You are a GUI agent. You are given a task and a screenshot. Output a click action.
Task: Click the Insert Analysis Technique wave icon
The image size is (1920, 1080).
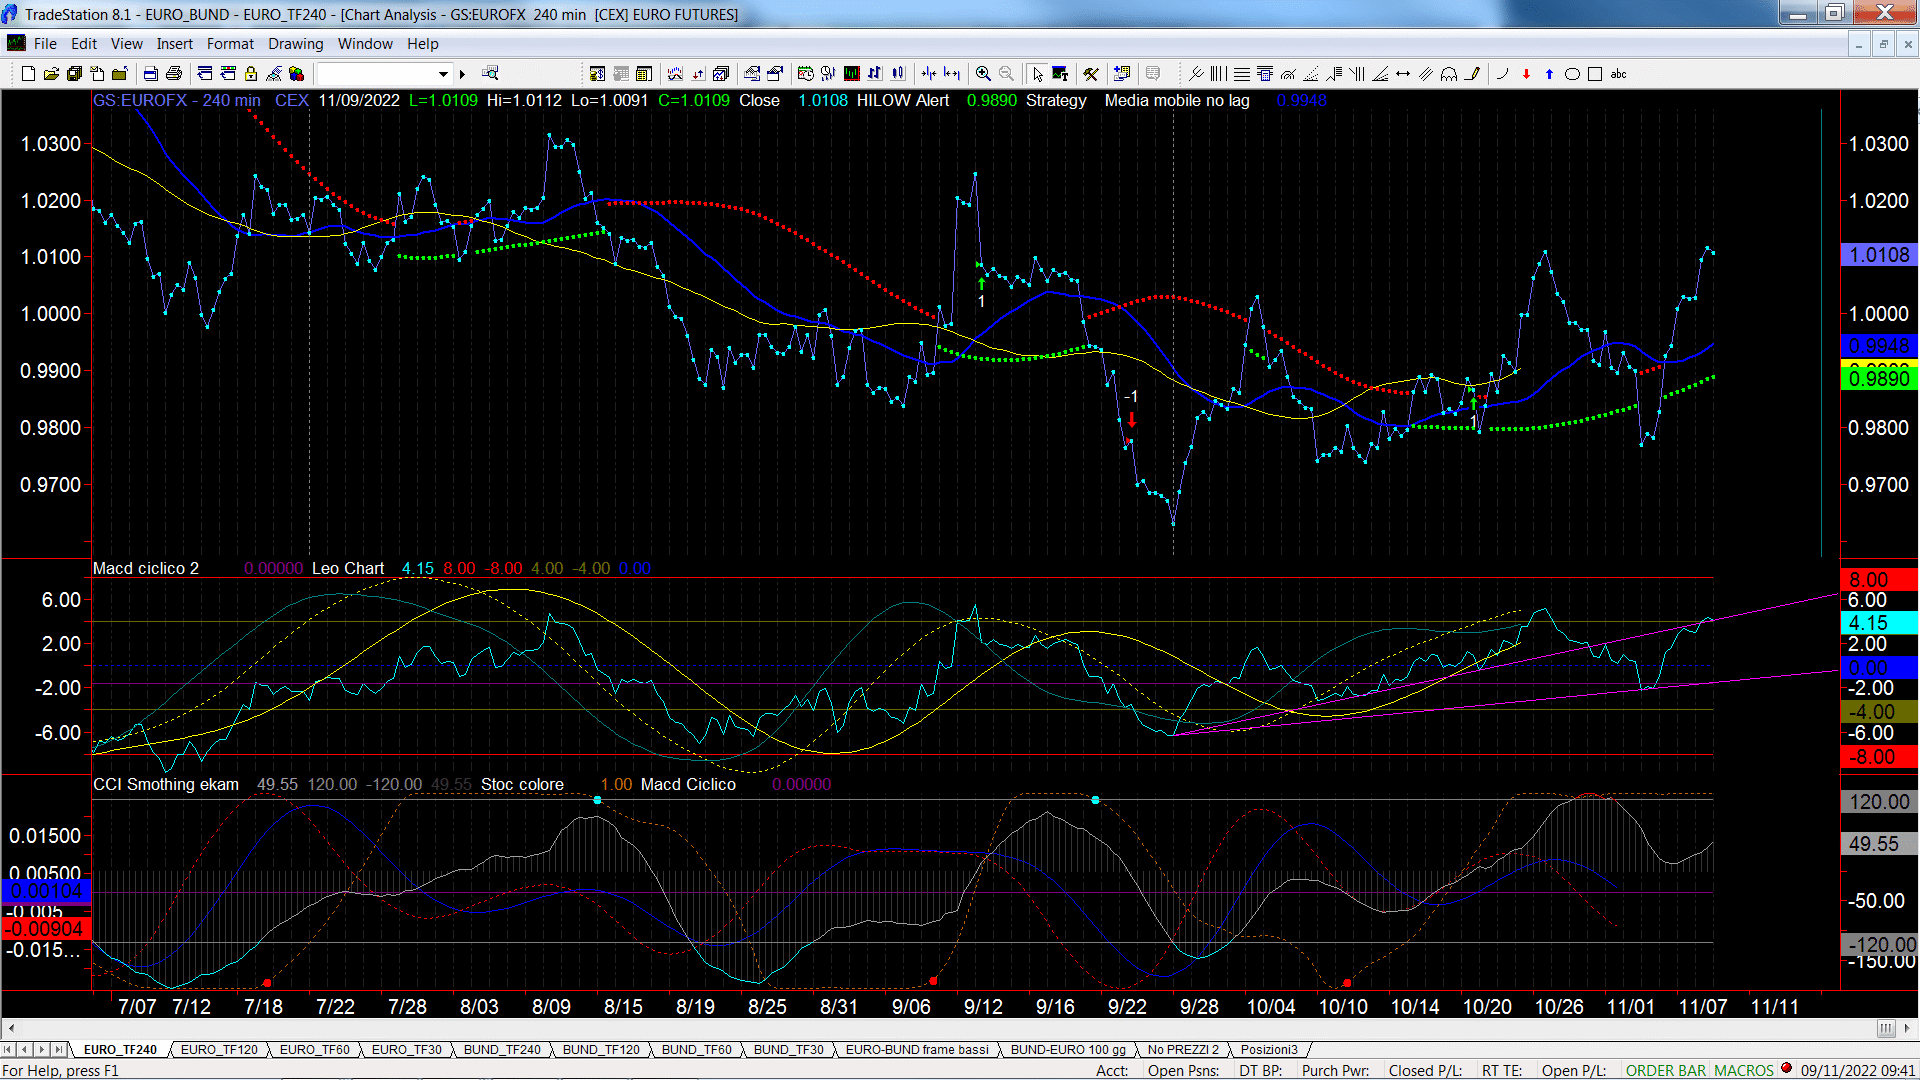pyautogui.click(x=675, y=73)
